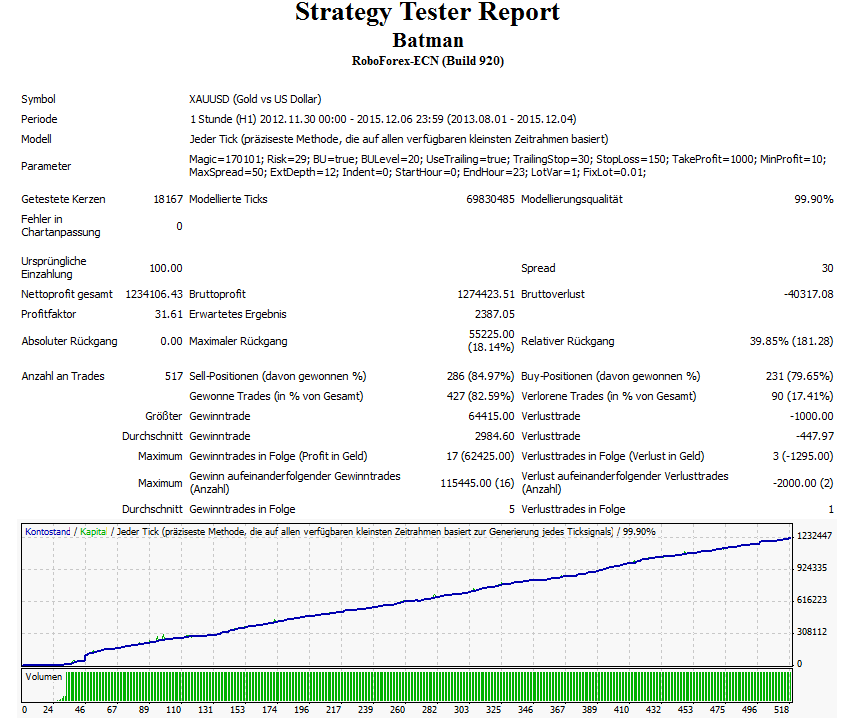Click the 'Maximaler Rückgang' value 55225.00 (18.14%)
This screenshot has height=718, width=852.
point(491,340)
